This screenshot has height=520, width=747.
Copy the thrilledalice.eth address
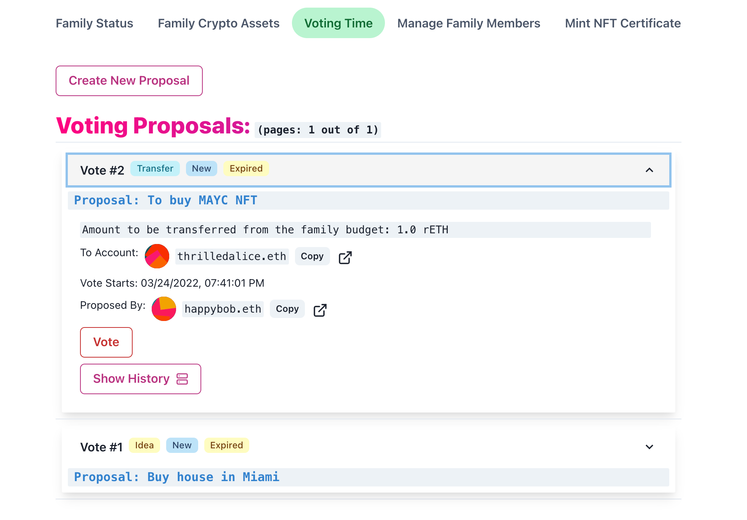tap(312, 256)
